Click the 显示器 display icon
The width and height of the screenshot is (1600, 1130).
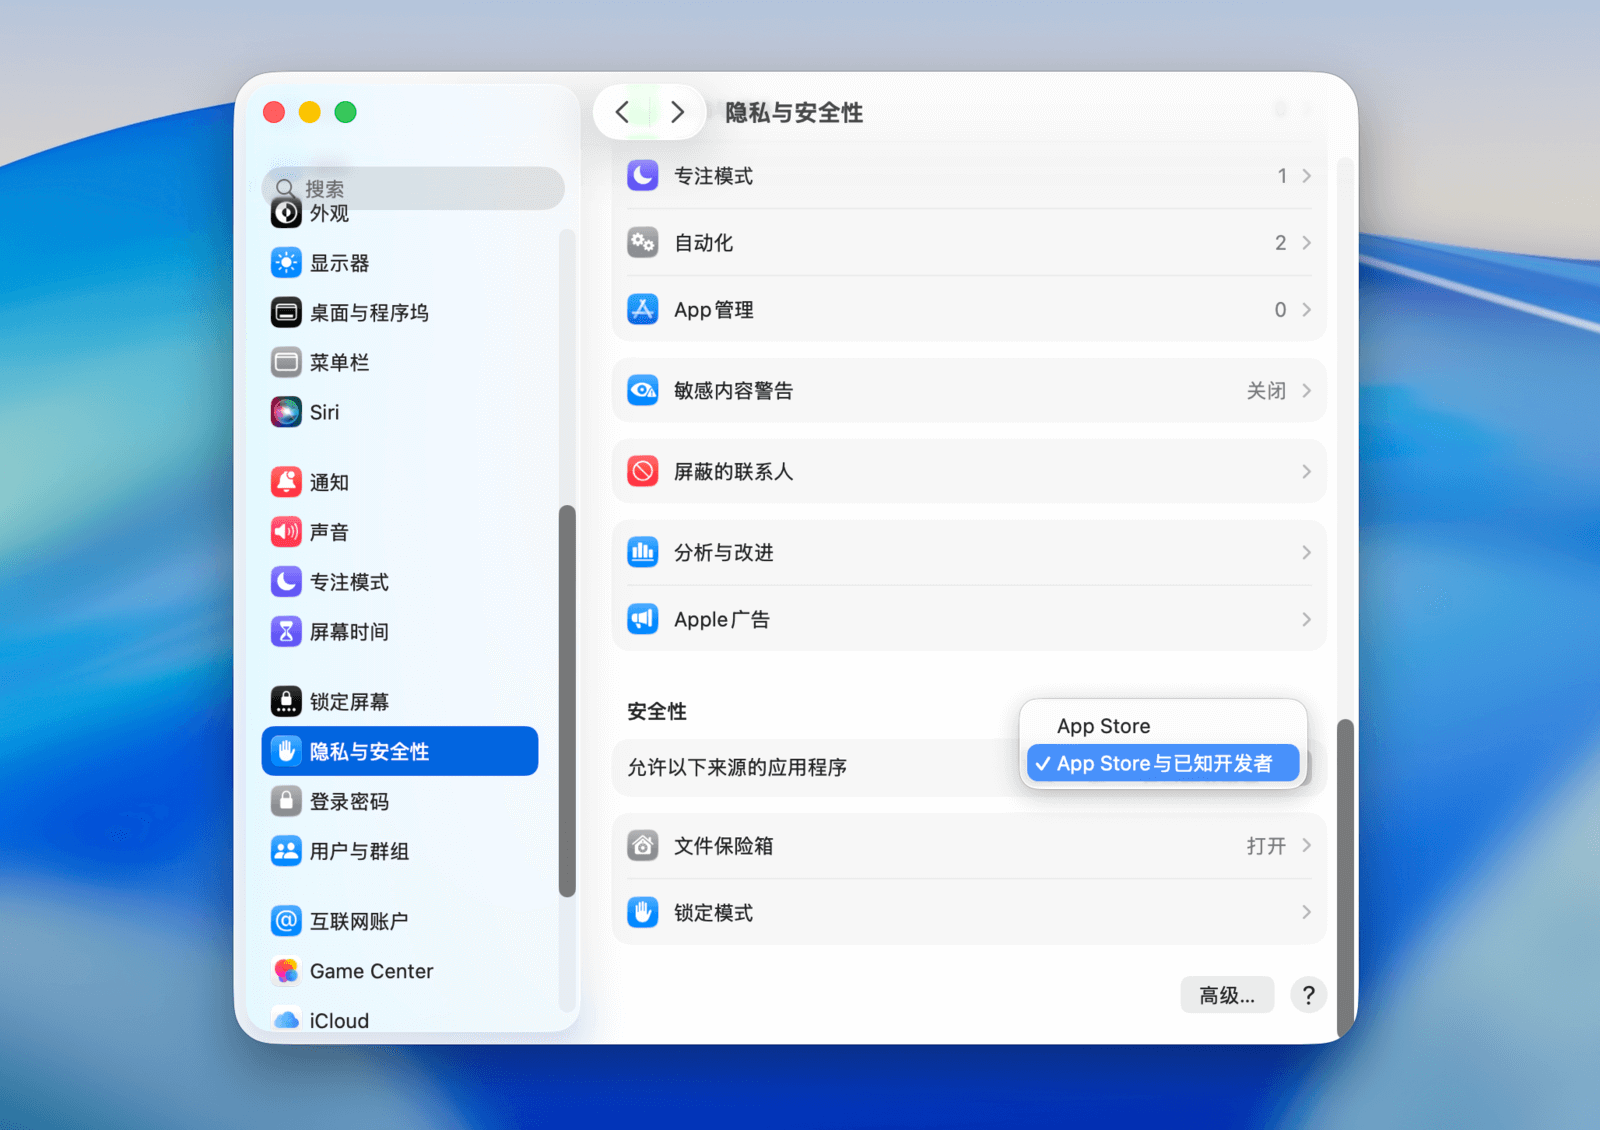pos(286,263)
